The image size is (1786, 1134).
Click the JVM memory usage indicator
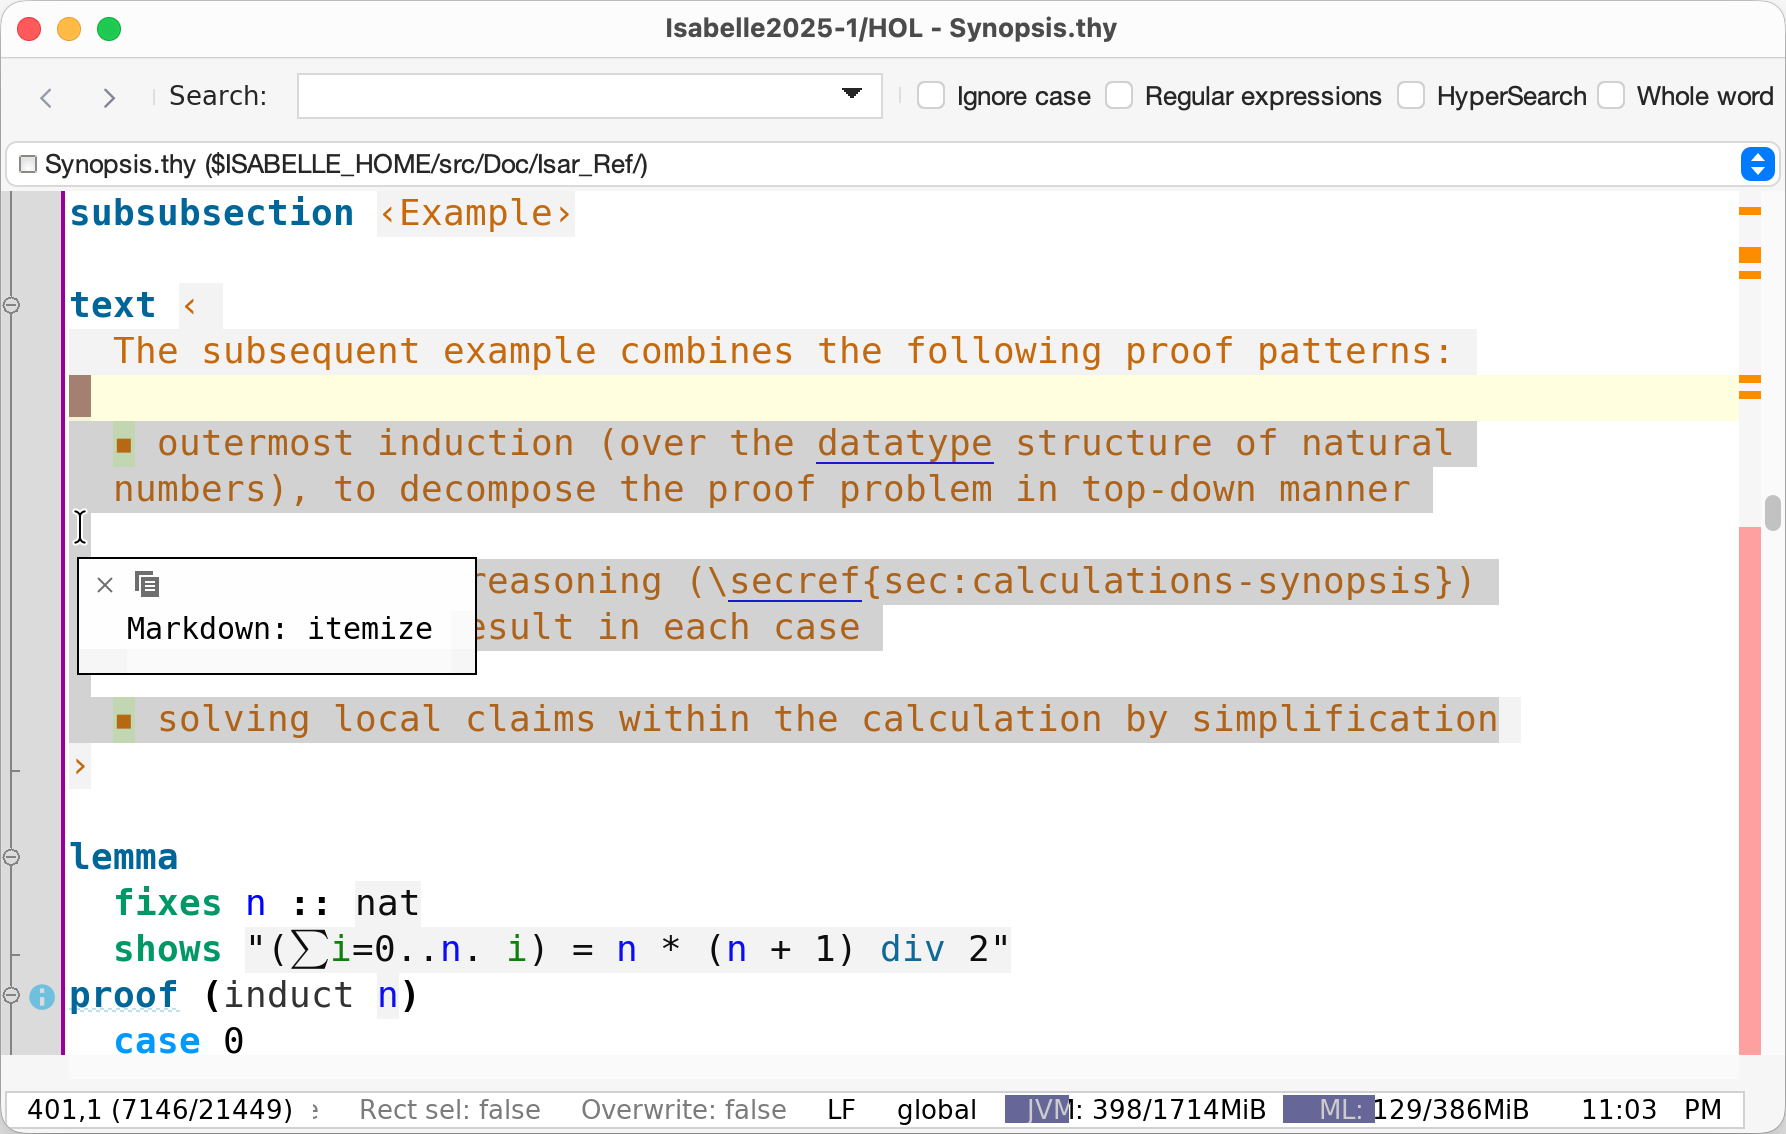(x=1135, y=1109)
